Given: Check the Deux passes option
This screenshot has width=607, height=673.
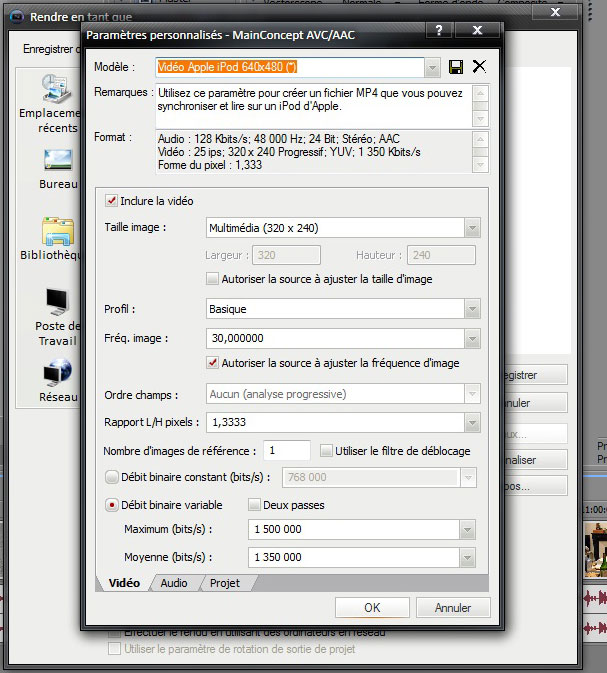Looking at the screenshot, I should [254, 505].
